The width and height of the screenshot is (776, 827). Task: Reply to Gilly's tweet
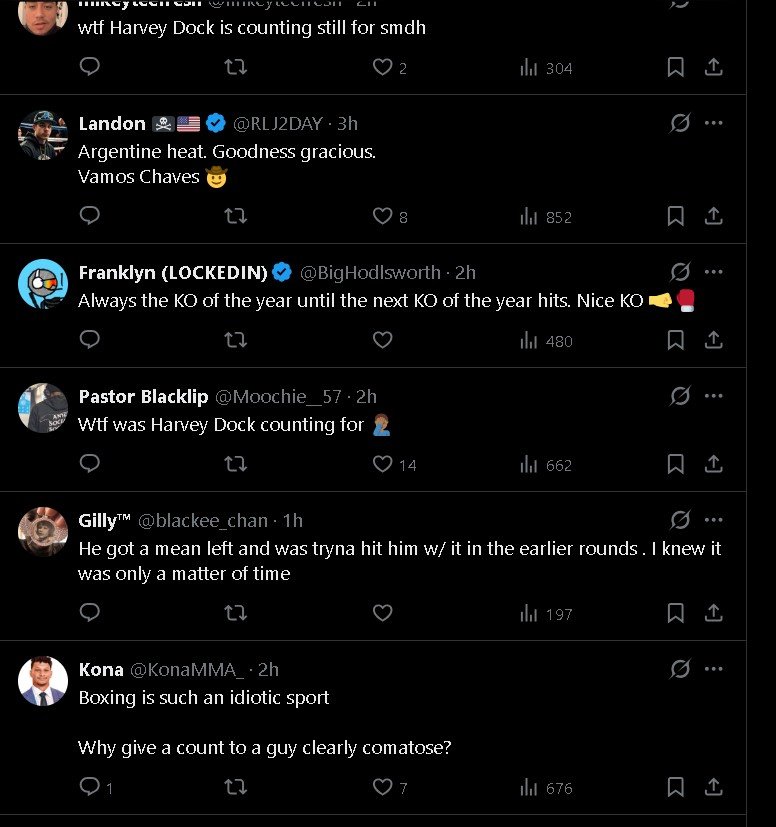89,613
